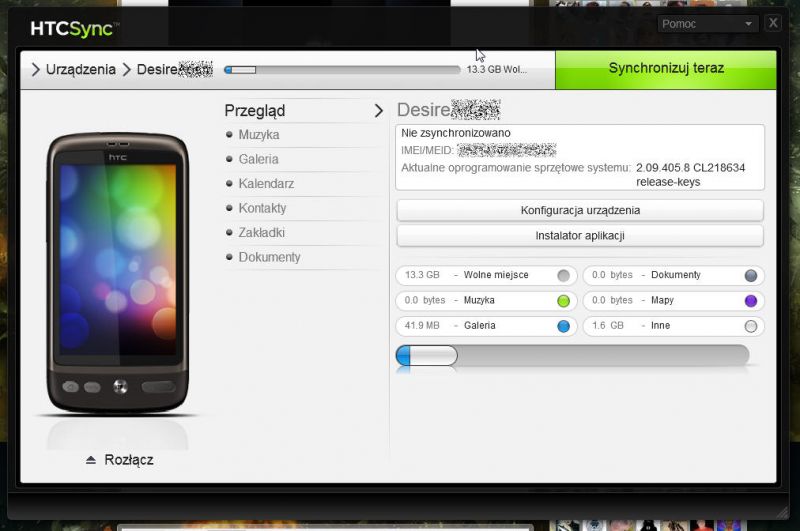Open the Pomoc dropdown menu
Screen dimensions: 800x531
pyautogui.click(x=707, y=24)
